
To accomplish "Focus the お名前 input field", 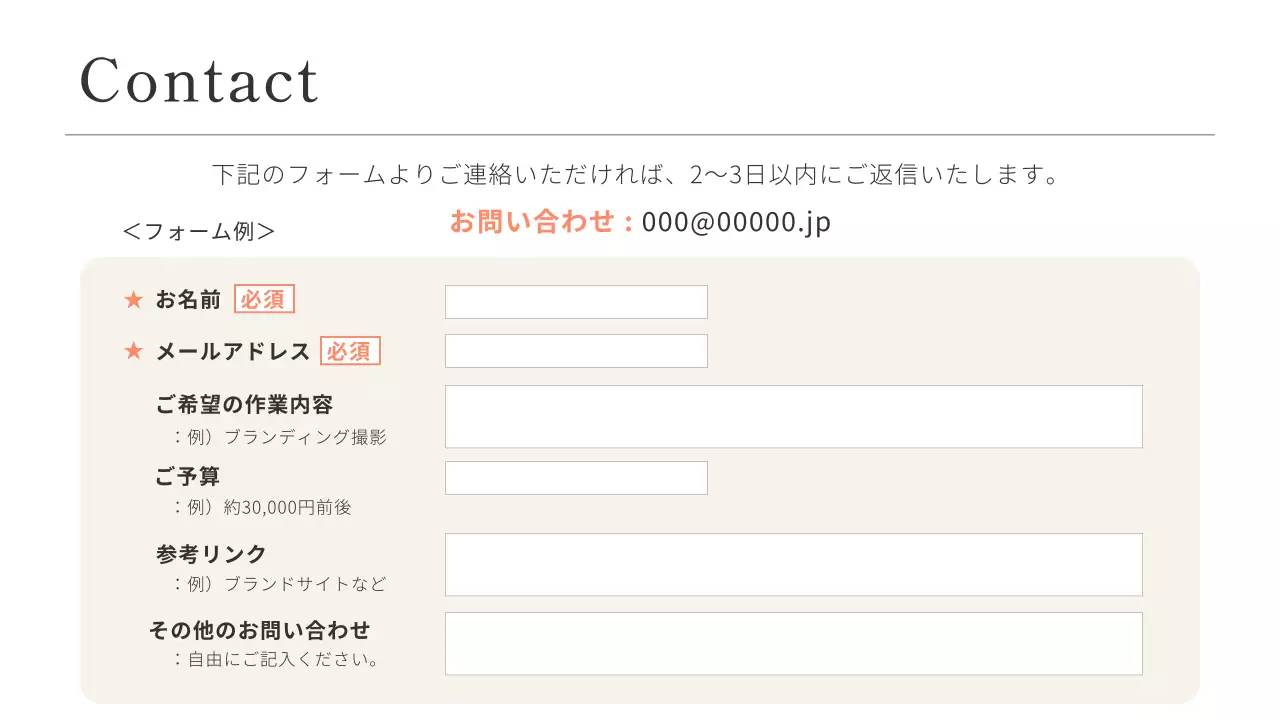I will point(576,302).
